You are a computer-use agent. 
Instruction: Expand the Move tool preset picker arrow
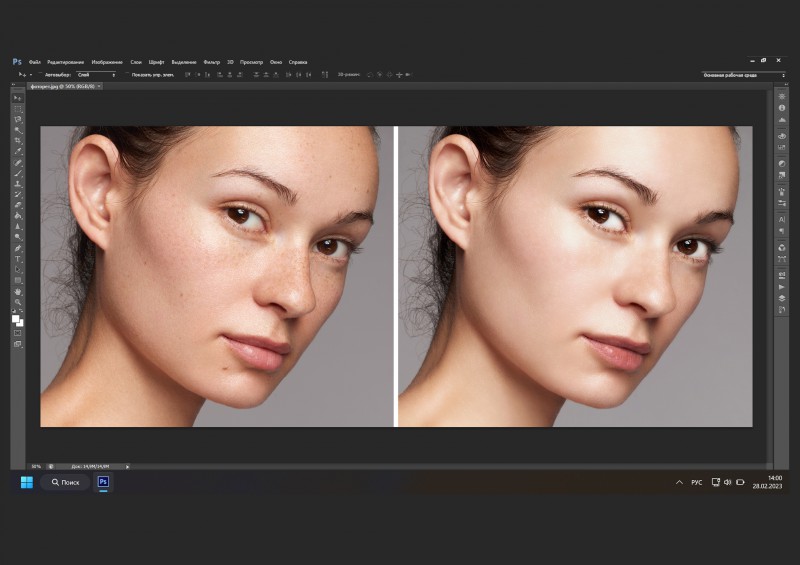coord(31,75)
